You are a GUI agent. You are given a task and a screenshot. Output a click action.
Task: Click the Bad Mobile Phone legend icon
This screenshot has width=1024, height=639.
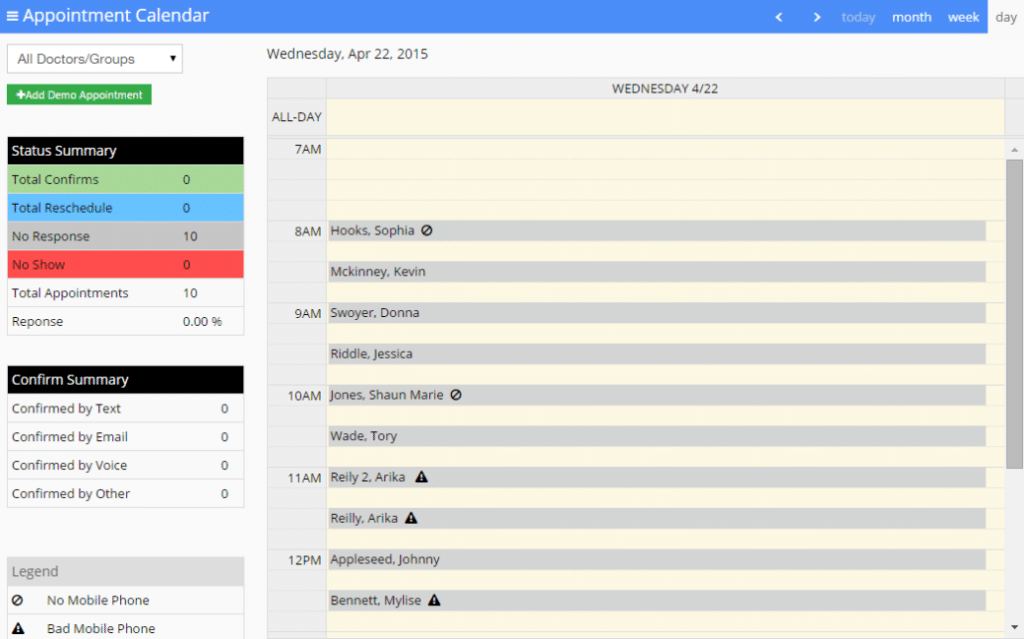point(18,628)
